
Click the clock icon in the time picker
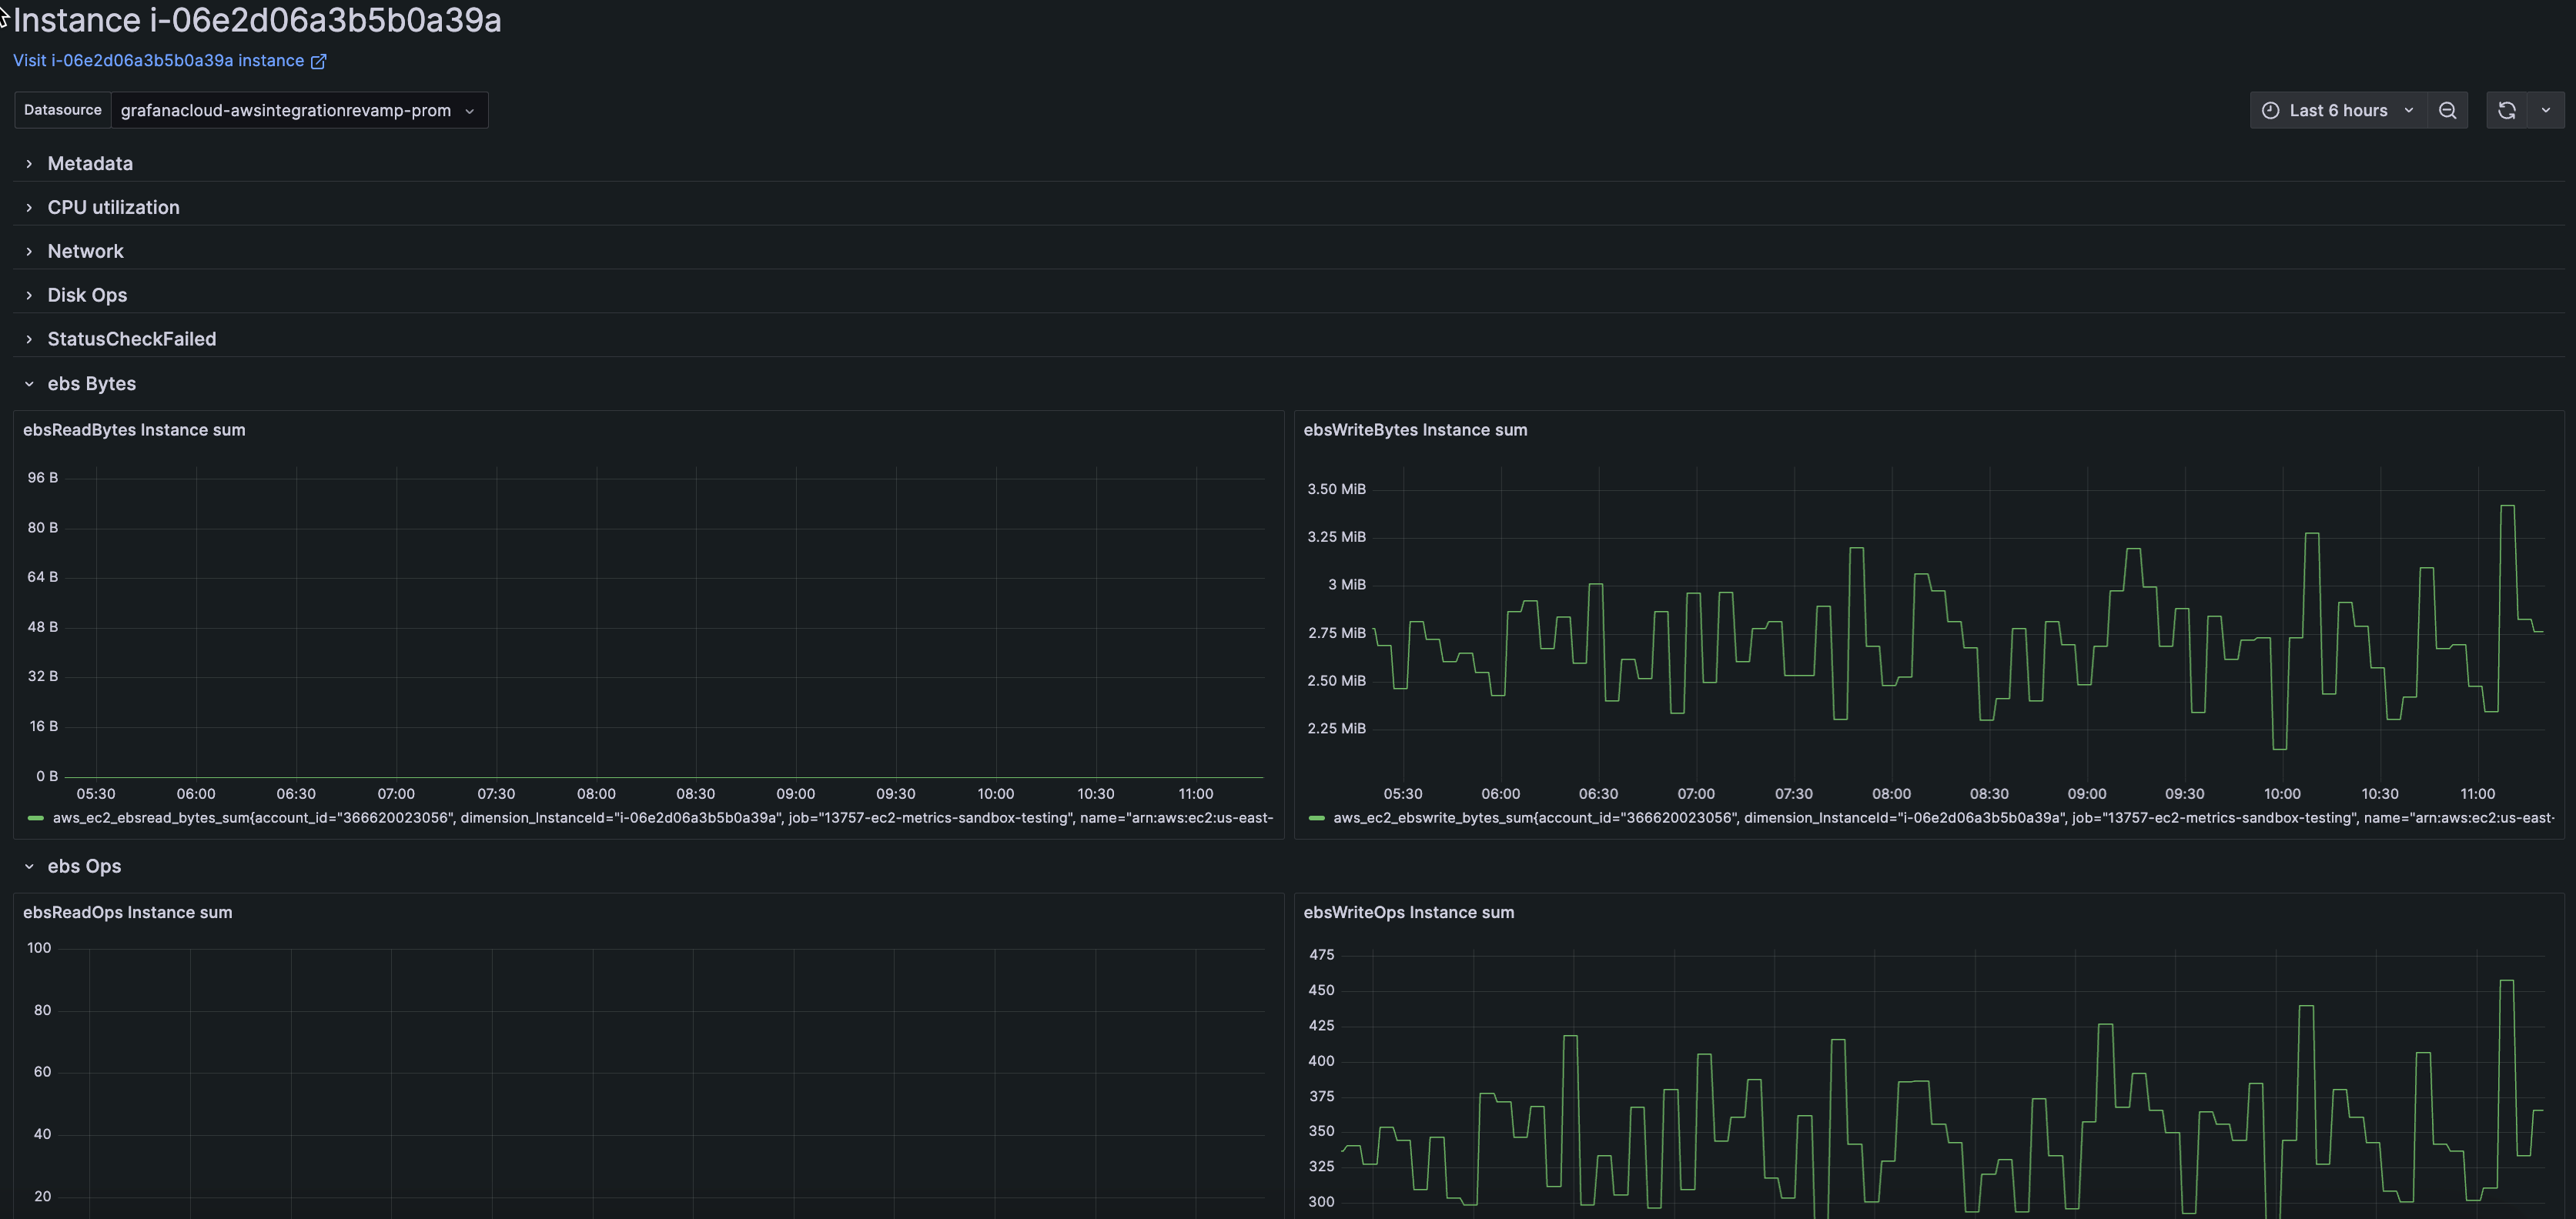click(2270, 110)
